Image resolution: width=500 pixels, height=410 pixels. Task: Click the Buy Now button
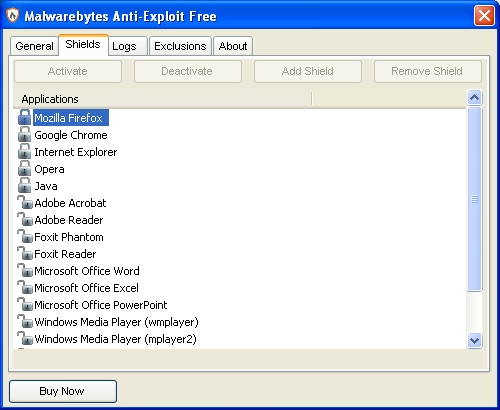tap(63, 391)
